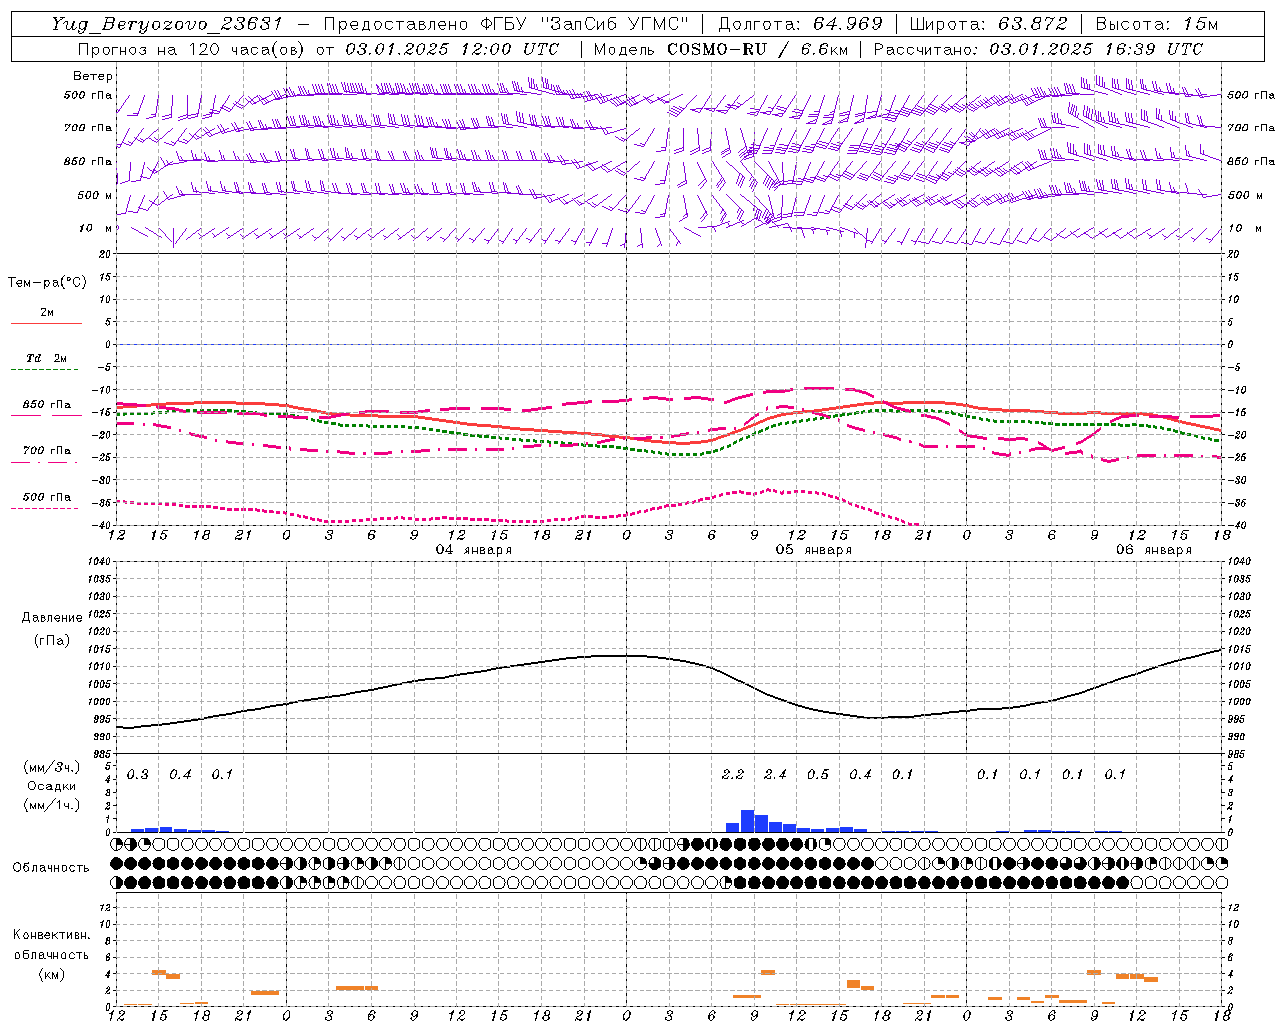Select the 2.4 precipitation total
This screenshot has width=1280, height=1024.
(775, 774)
